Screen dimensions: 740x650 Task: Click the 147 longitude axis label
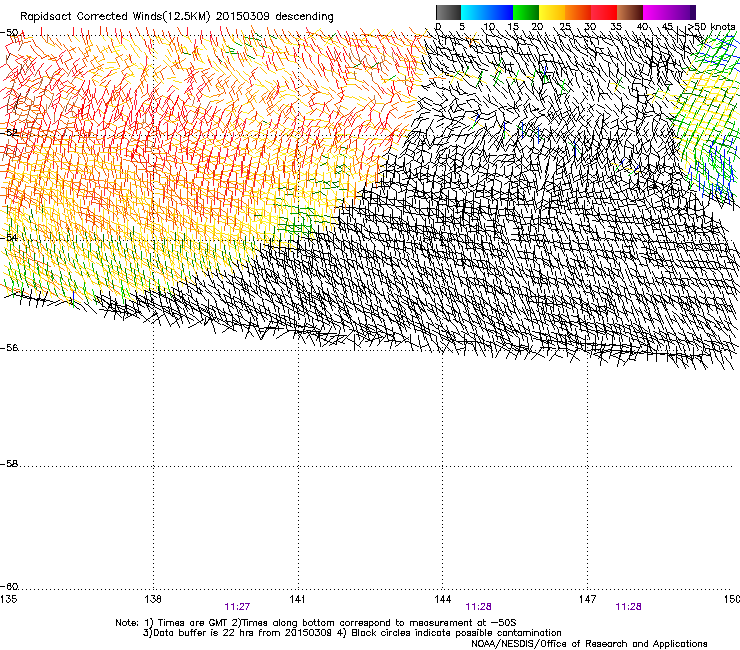click(587, 599)
